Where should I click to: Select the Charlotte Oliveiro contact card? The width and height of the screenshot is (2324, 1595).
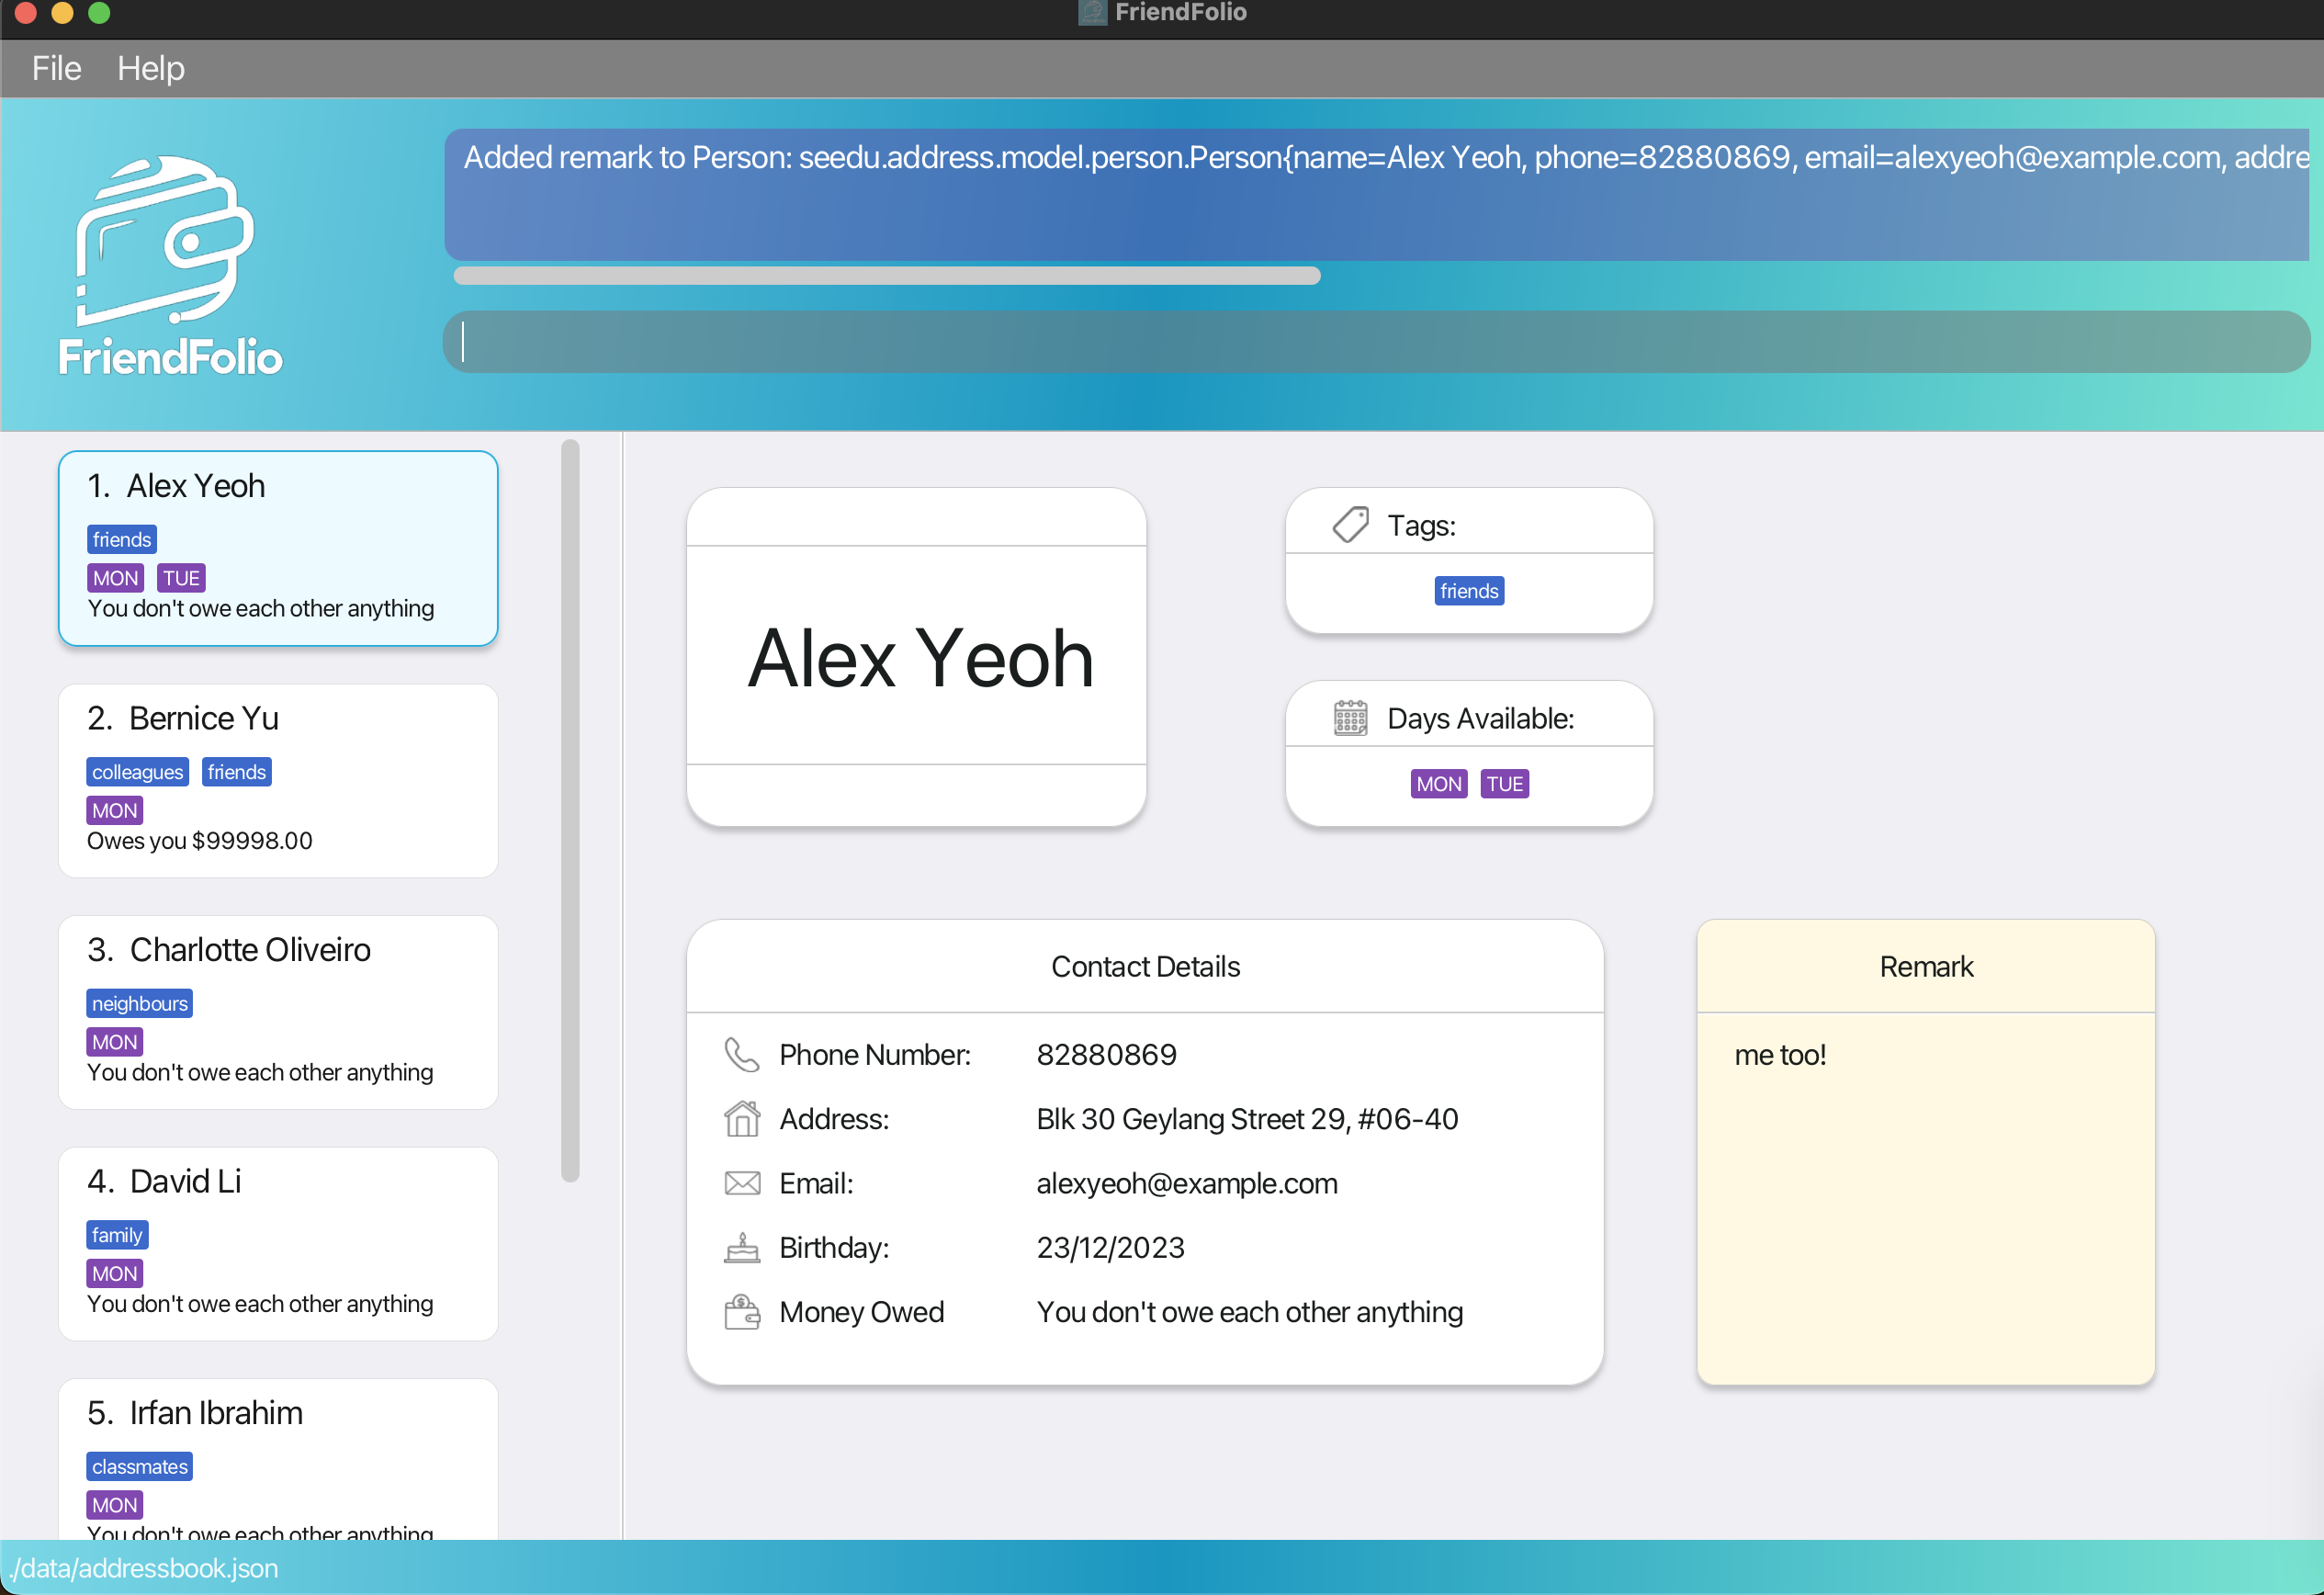(278, 1012)
